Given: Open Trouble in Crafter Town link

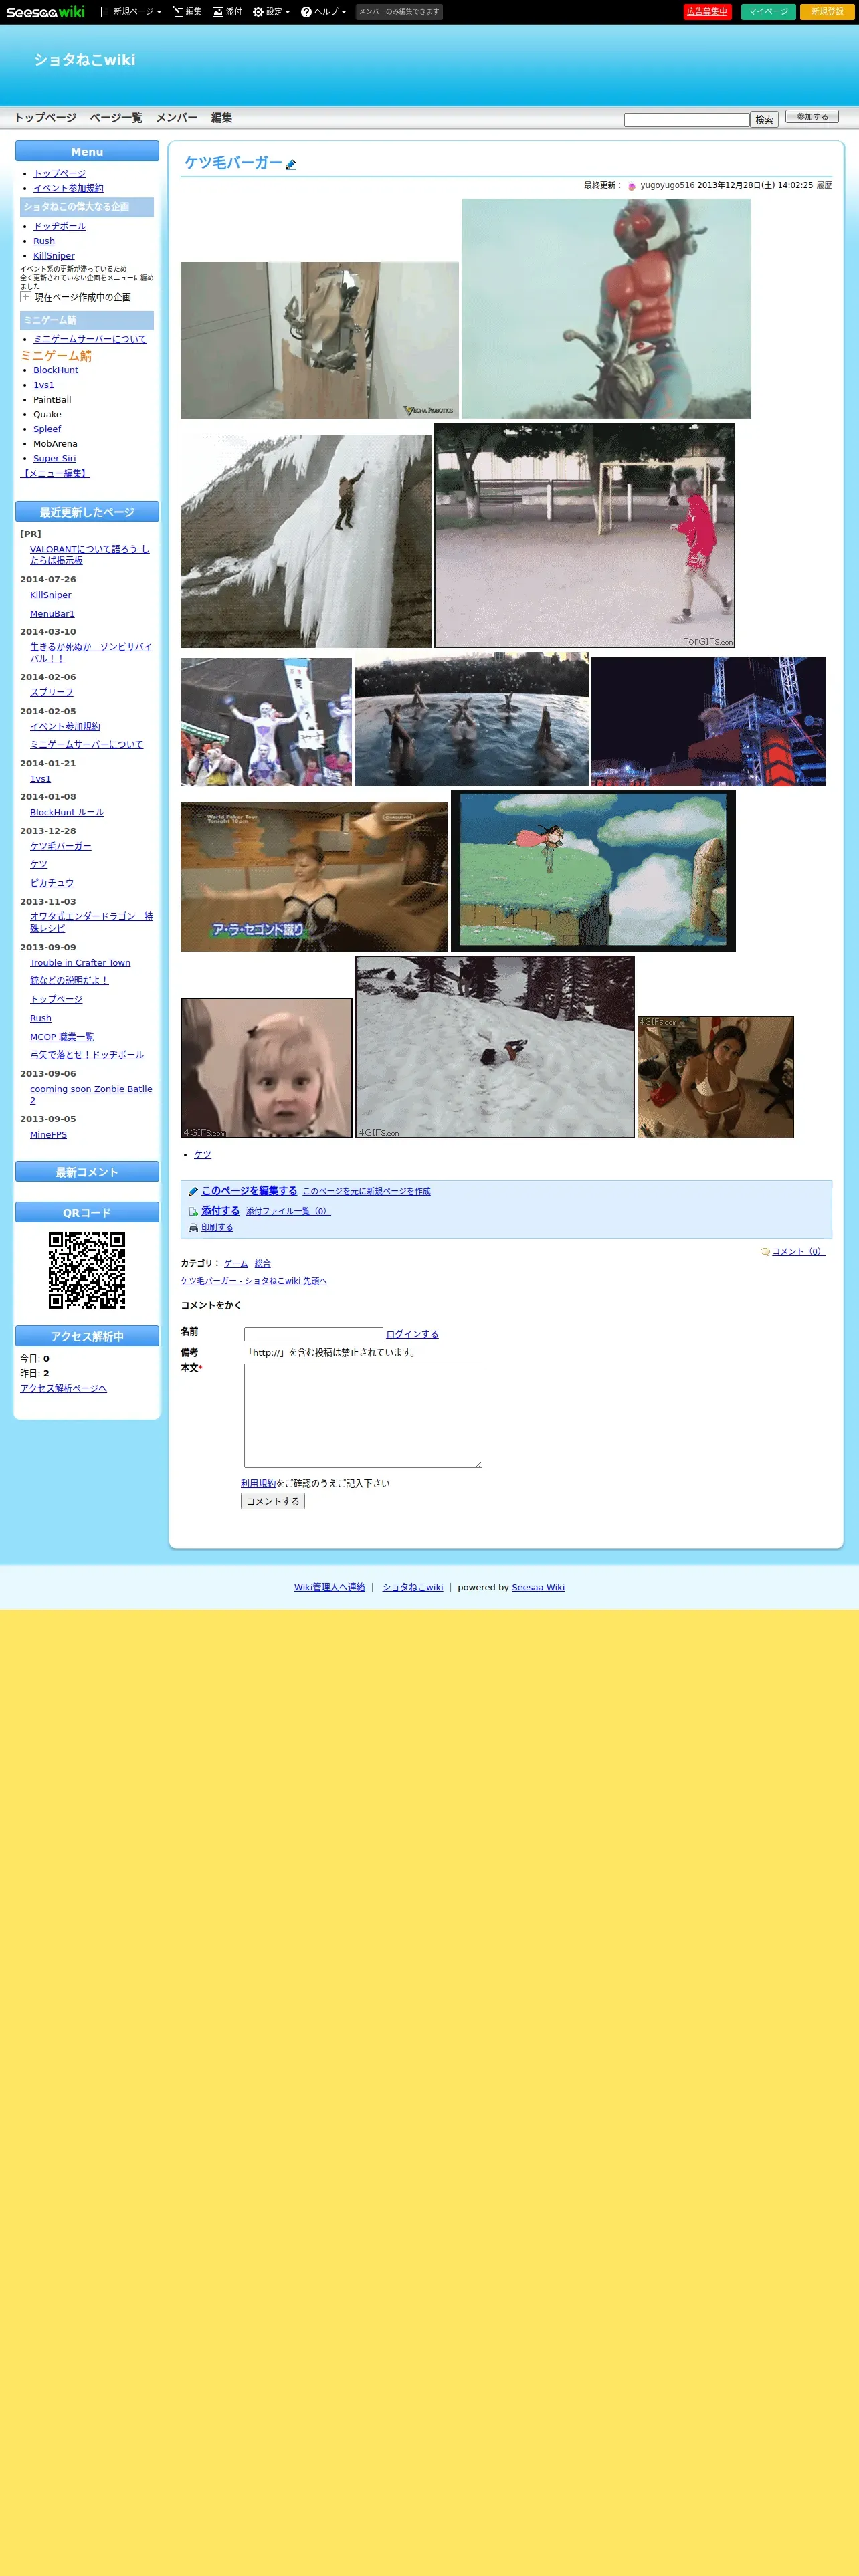Looking at the screenshot, I should [x=80, y=963].
